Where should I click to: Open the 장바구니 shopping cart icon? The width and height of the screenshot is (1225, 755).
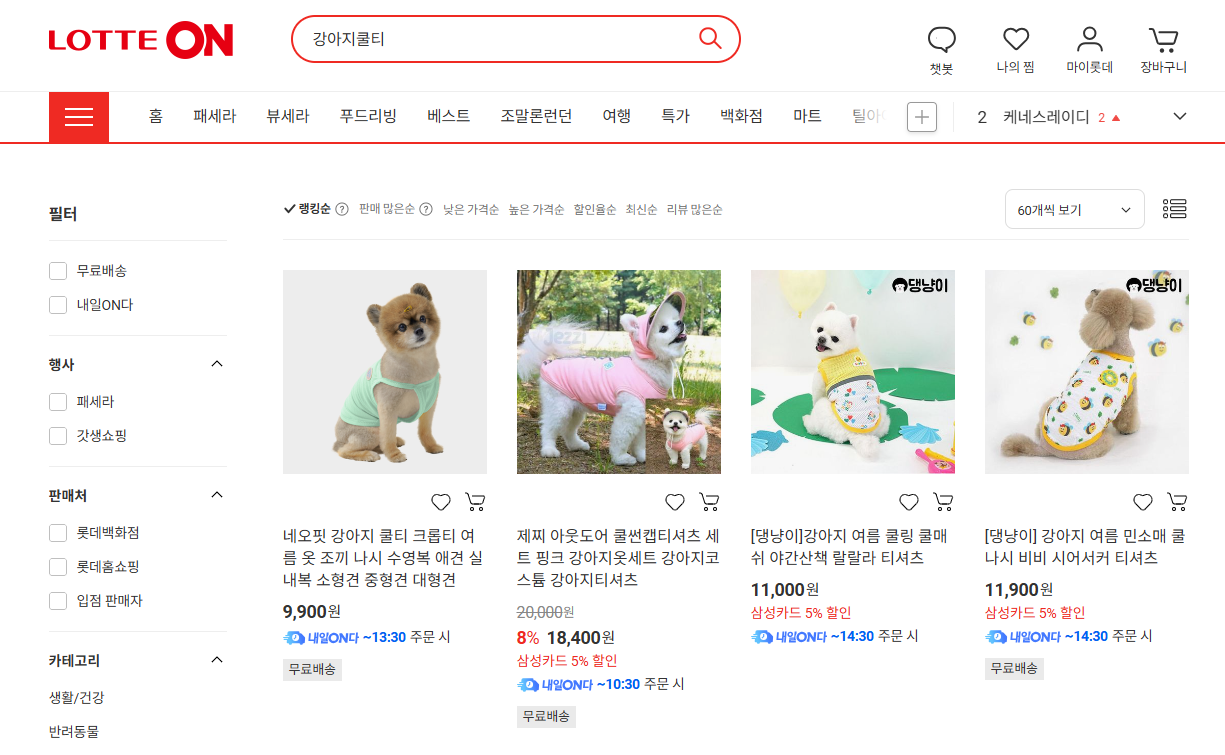point(1162,38)
